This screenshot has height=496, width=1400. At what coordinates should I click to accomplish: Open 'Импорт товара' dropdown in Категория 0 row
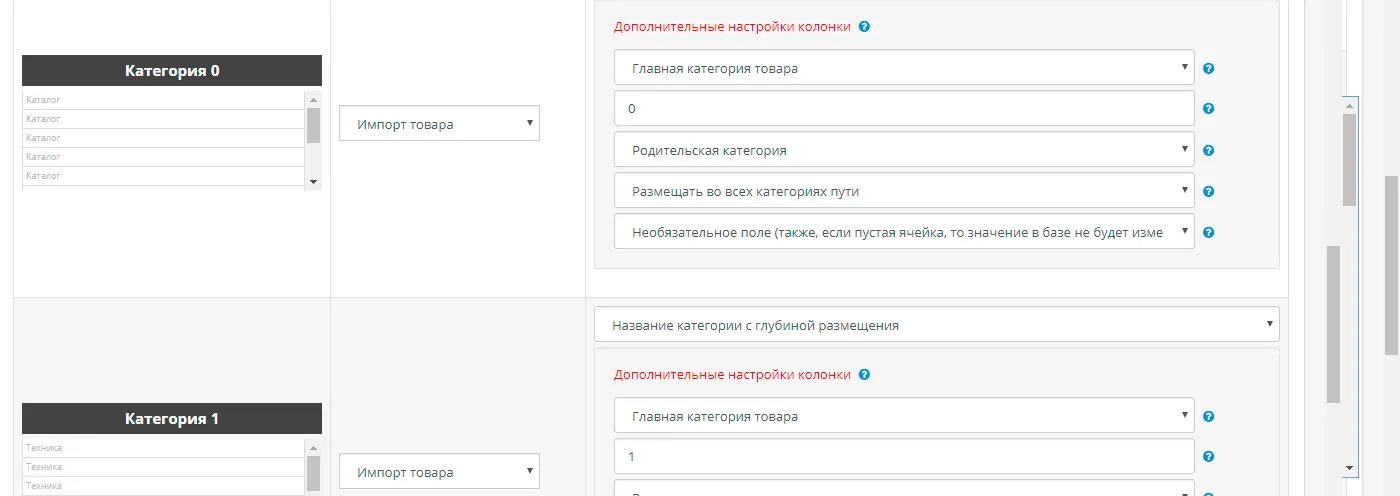(x=439, y=124)
